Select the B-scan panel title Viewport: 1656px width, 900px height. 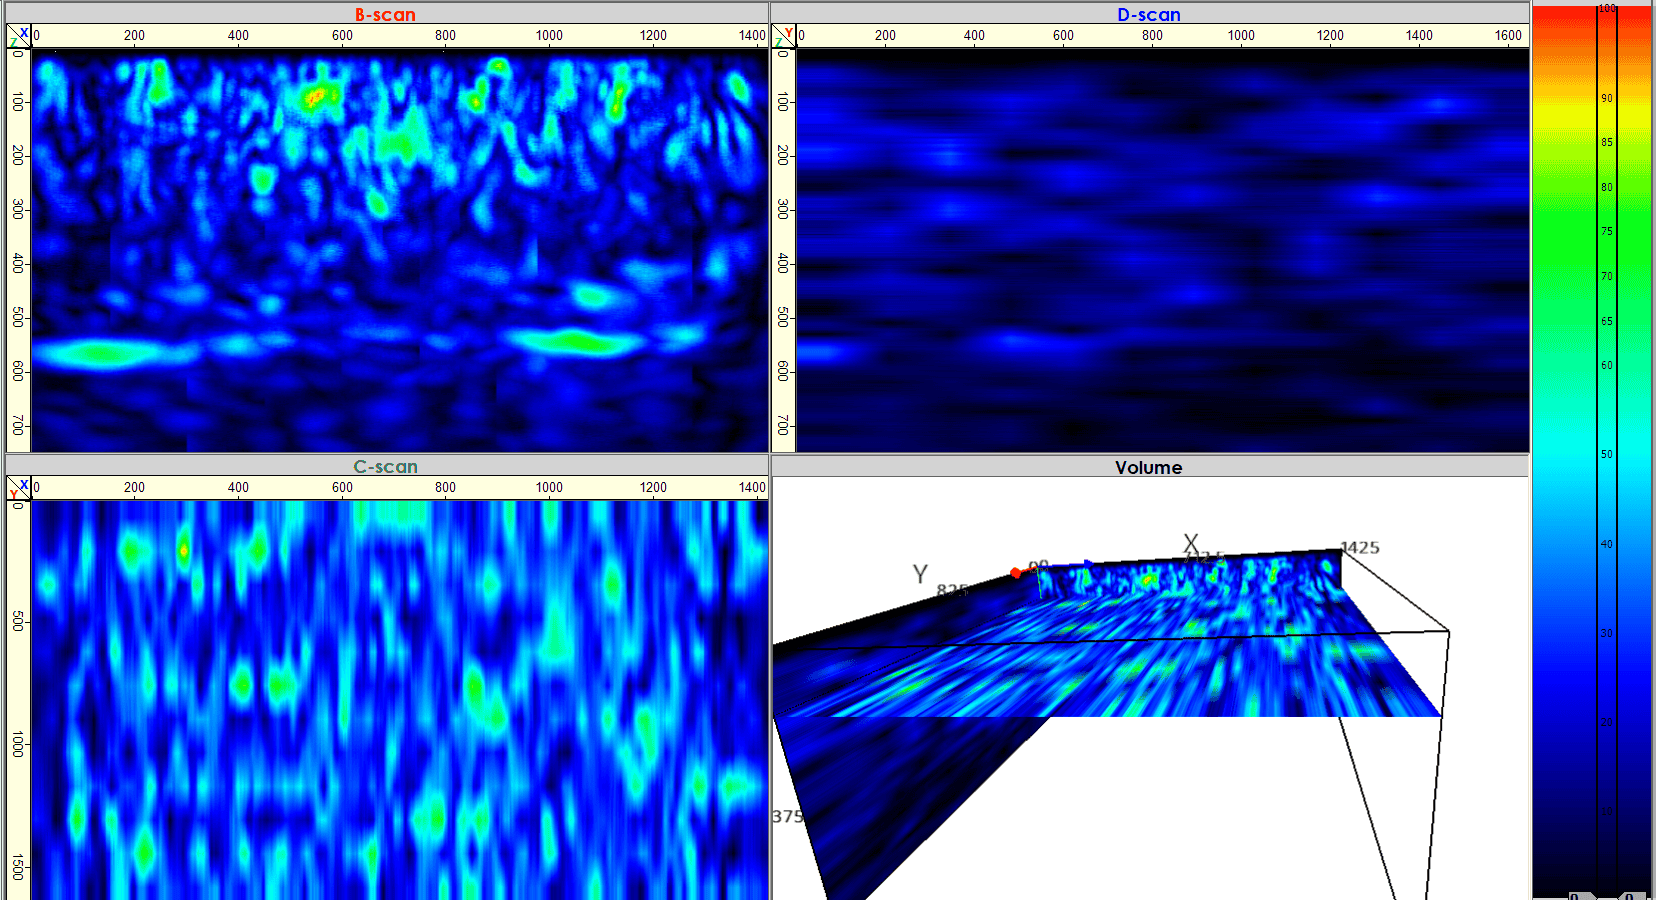[x=385, y=14]
